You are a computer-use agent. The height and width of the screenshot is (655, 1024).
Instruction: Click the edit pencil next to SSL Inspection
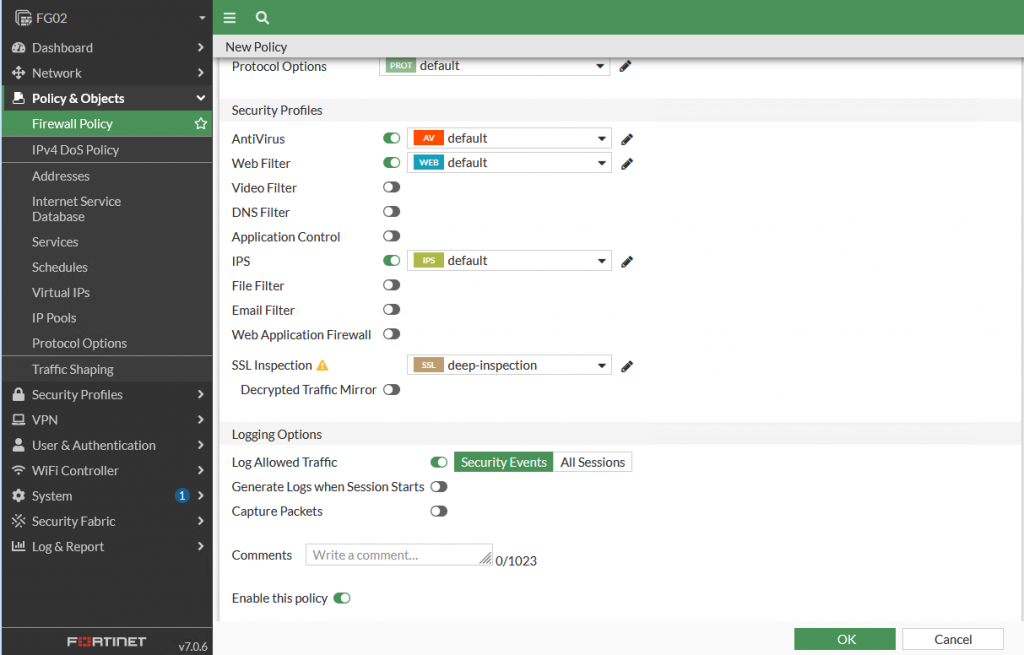[627, 366]
